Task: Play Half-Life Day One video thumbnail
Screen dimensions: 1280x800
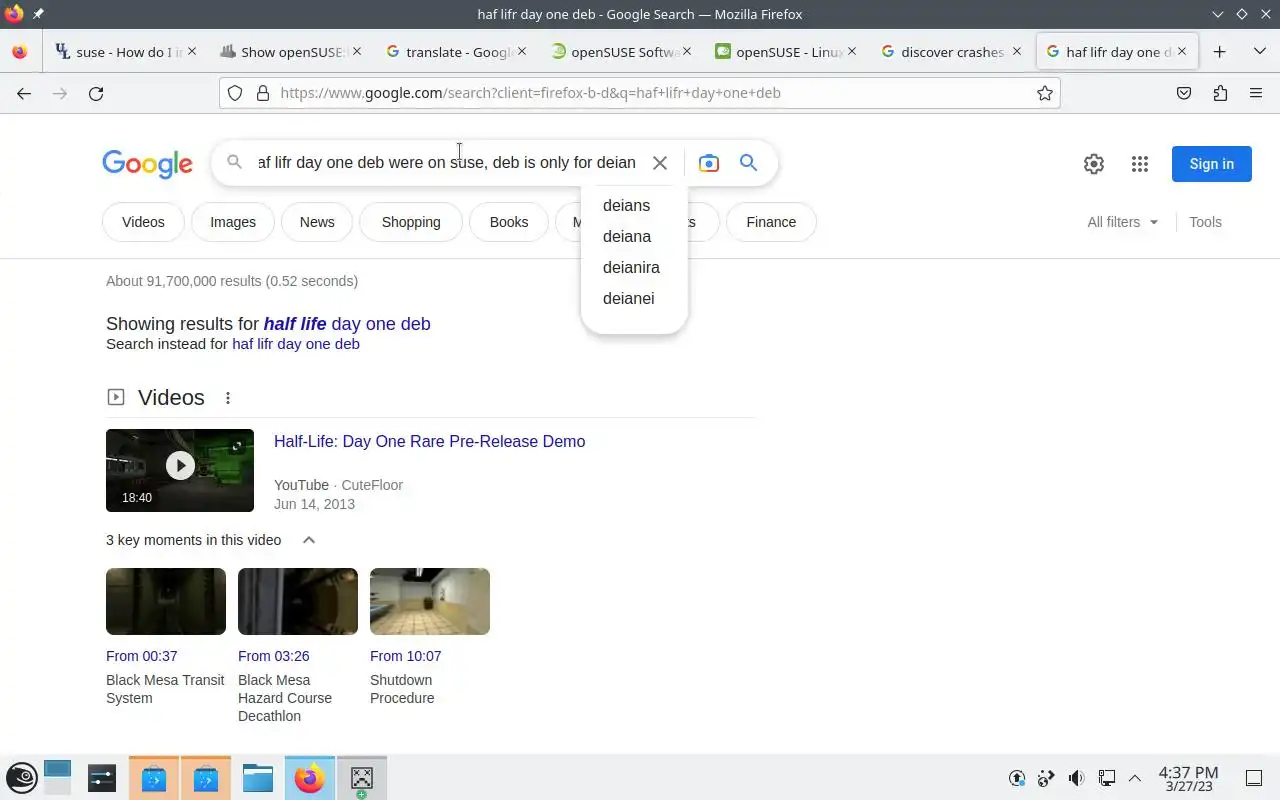Action: [180, 470]
